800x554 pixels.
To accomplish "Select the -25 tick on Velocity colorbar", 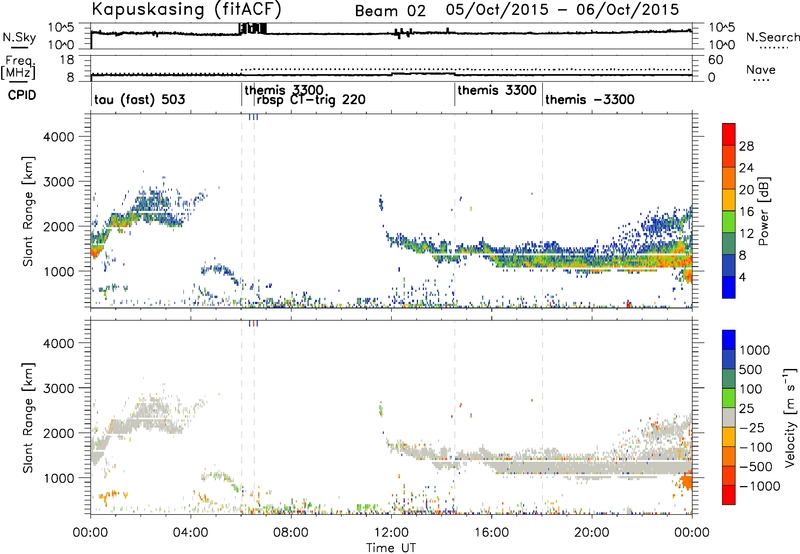I will [752, 427].
